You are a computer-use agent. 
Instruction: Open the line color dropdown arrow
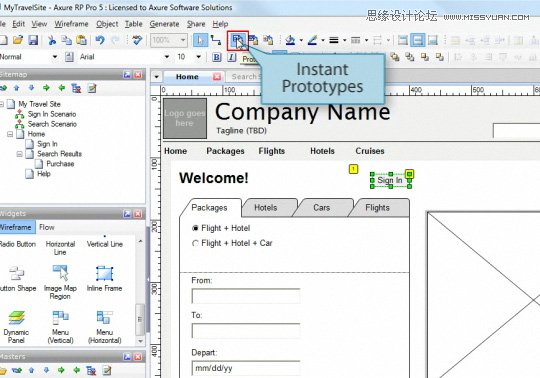coord(323,40)
